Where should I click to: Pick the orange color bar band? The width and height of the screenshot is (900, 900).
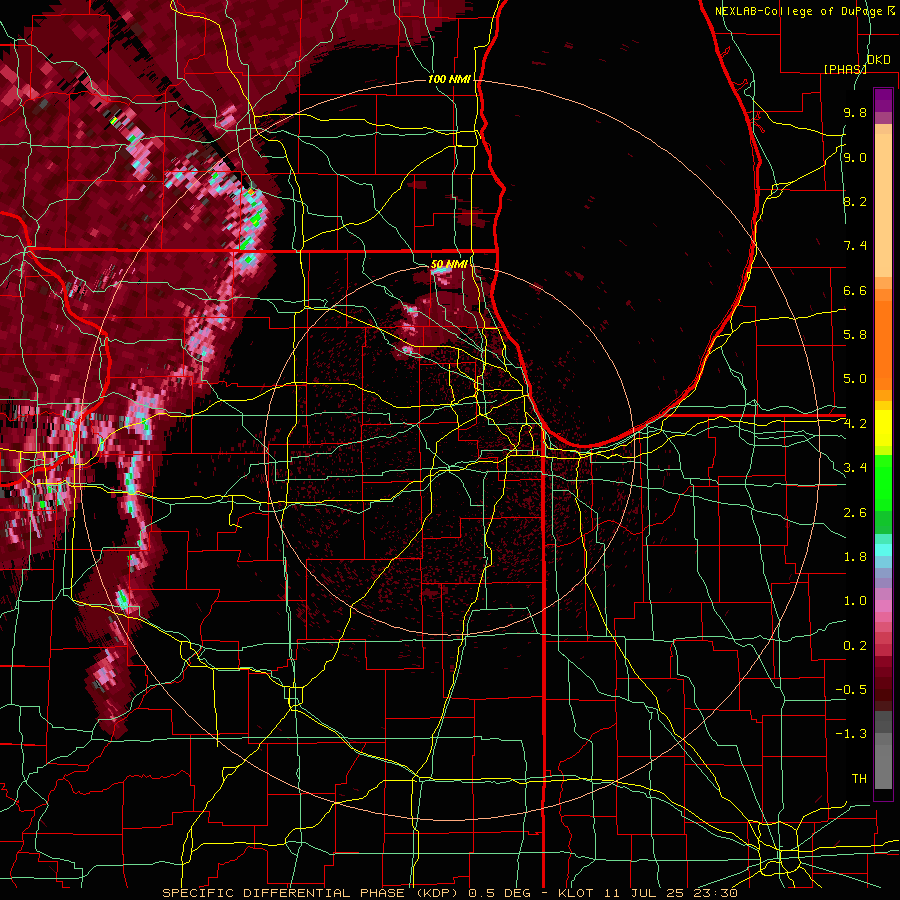(x=883, y=345)
